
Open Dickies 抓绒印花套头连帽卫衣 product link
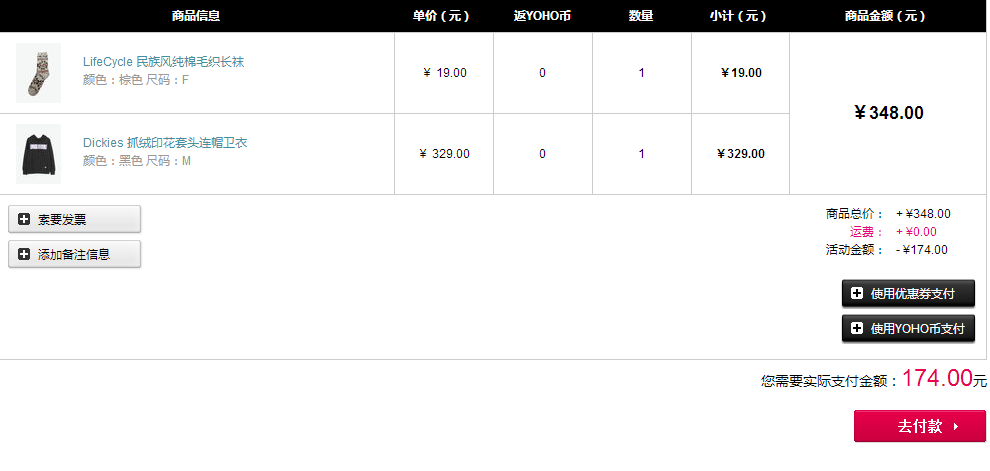click(x=165, y=143)
